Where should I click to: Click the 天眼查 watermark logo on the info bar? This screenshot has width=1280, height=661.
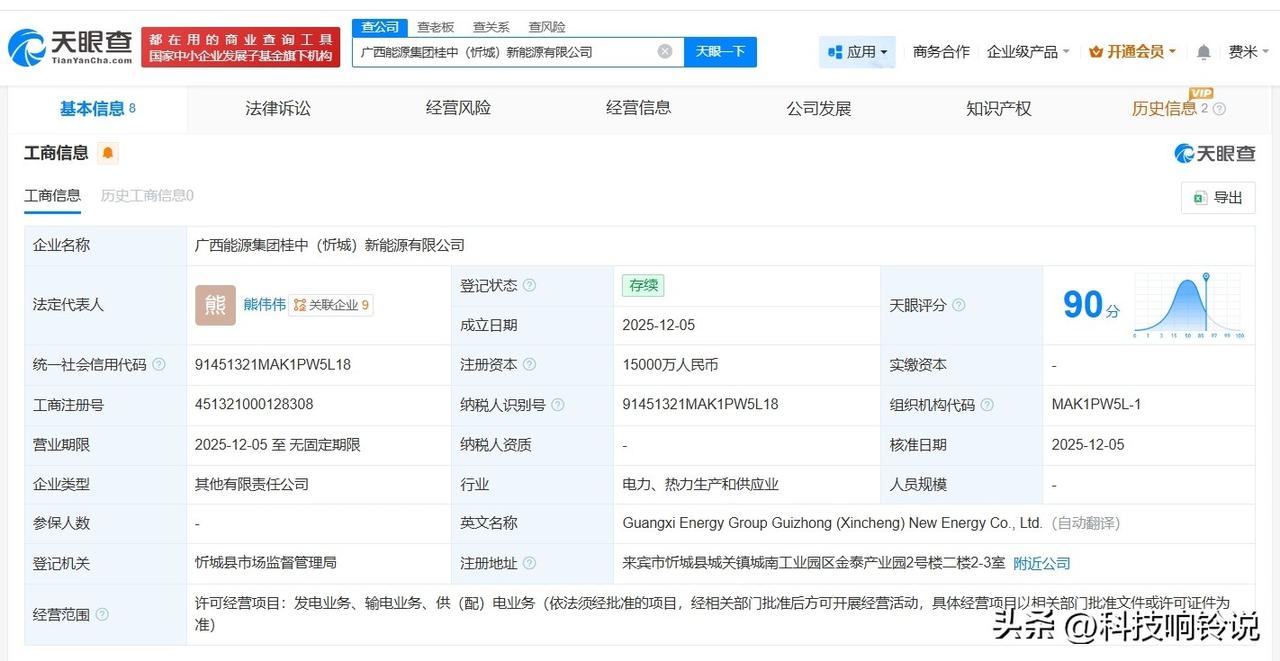pos(1215,153)
